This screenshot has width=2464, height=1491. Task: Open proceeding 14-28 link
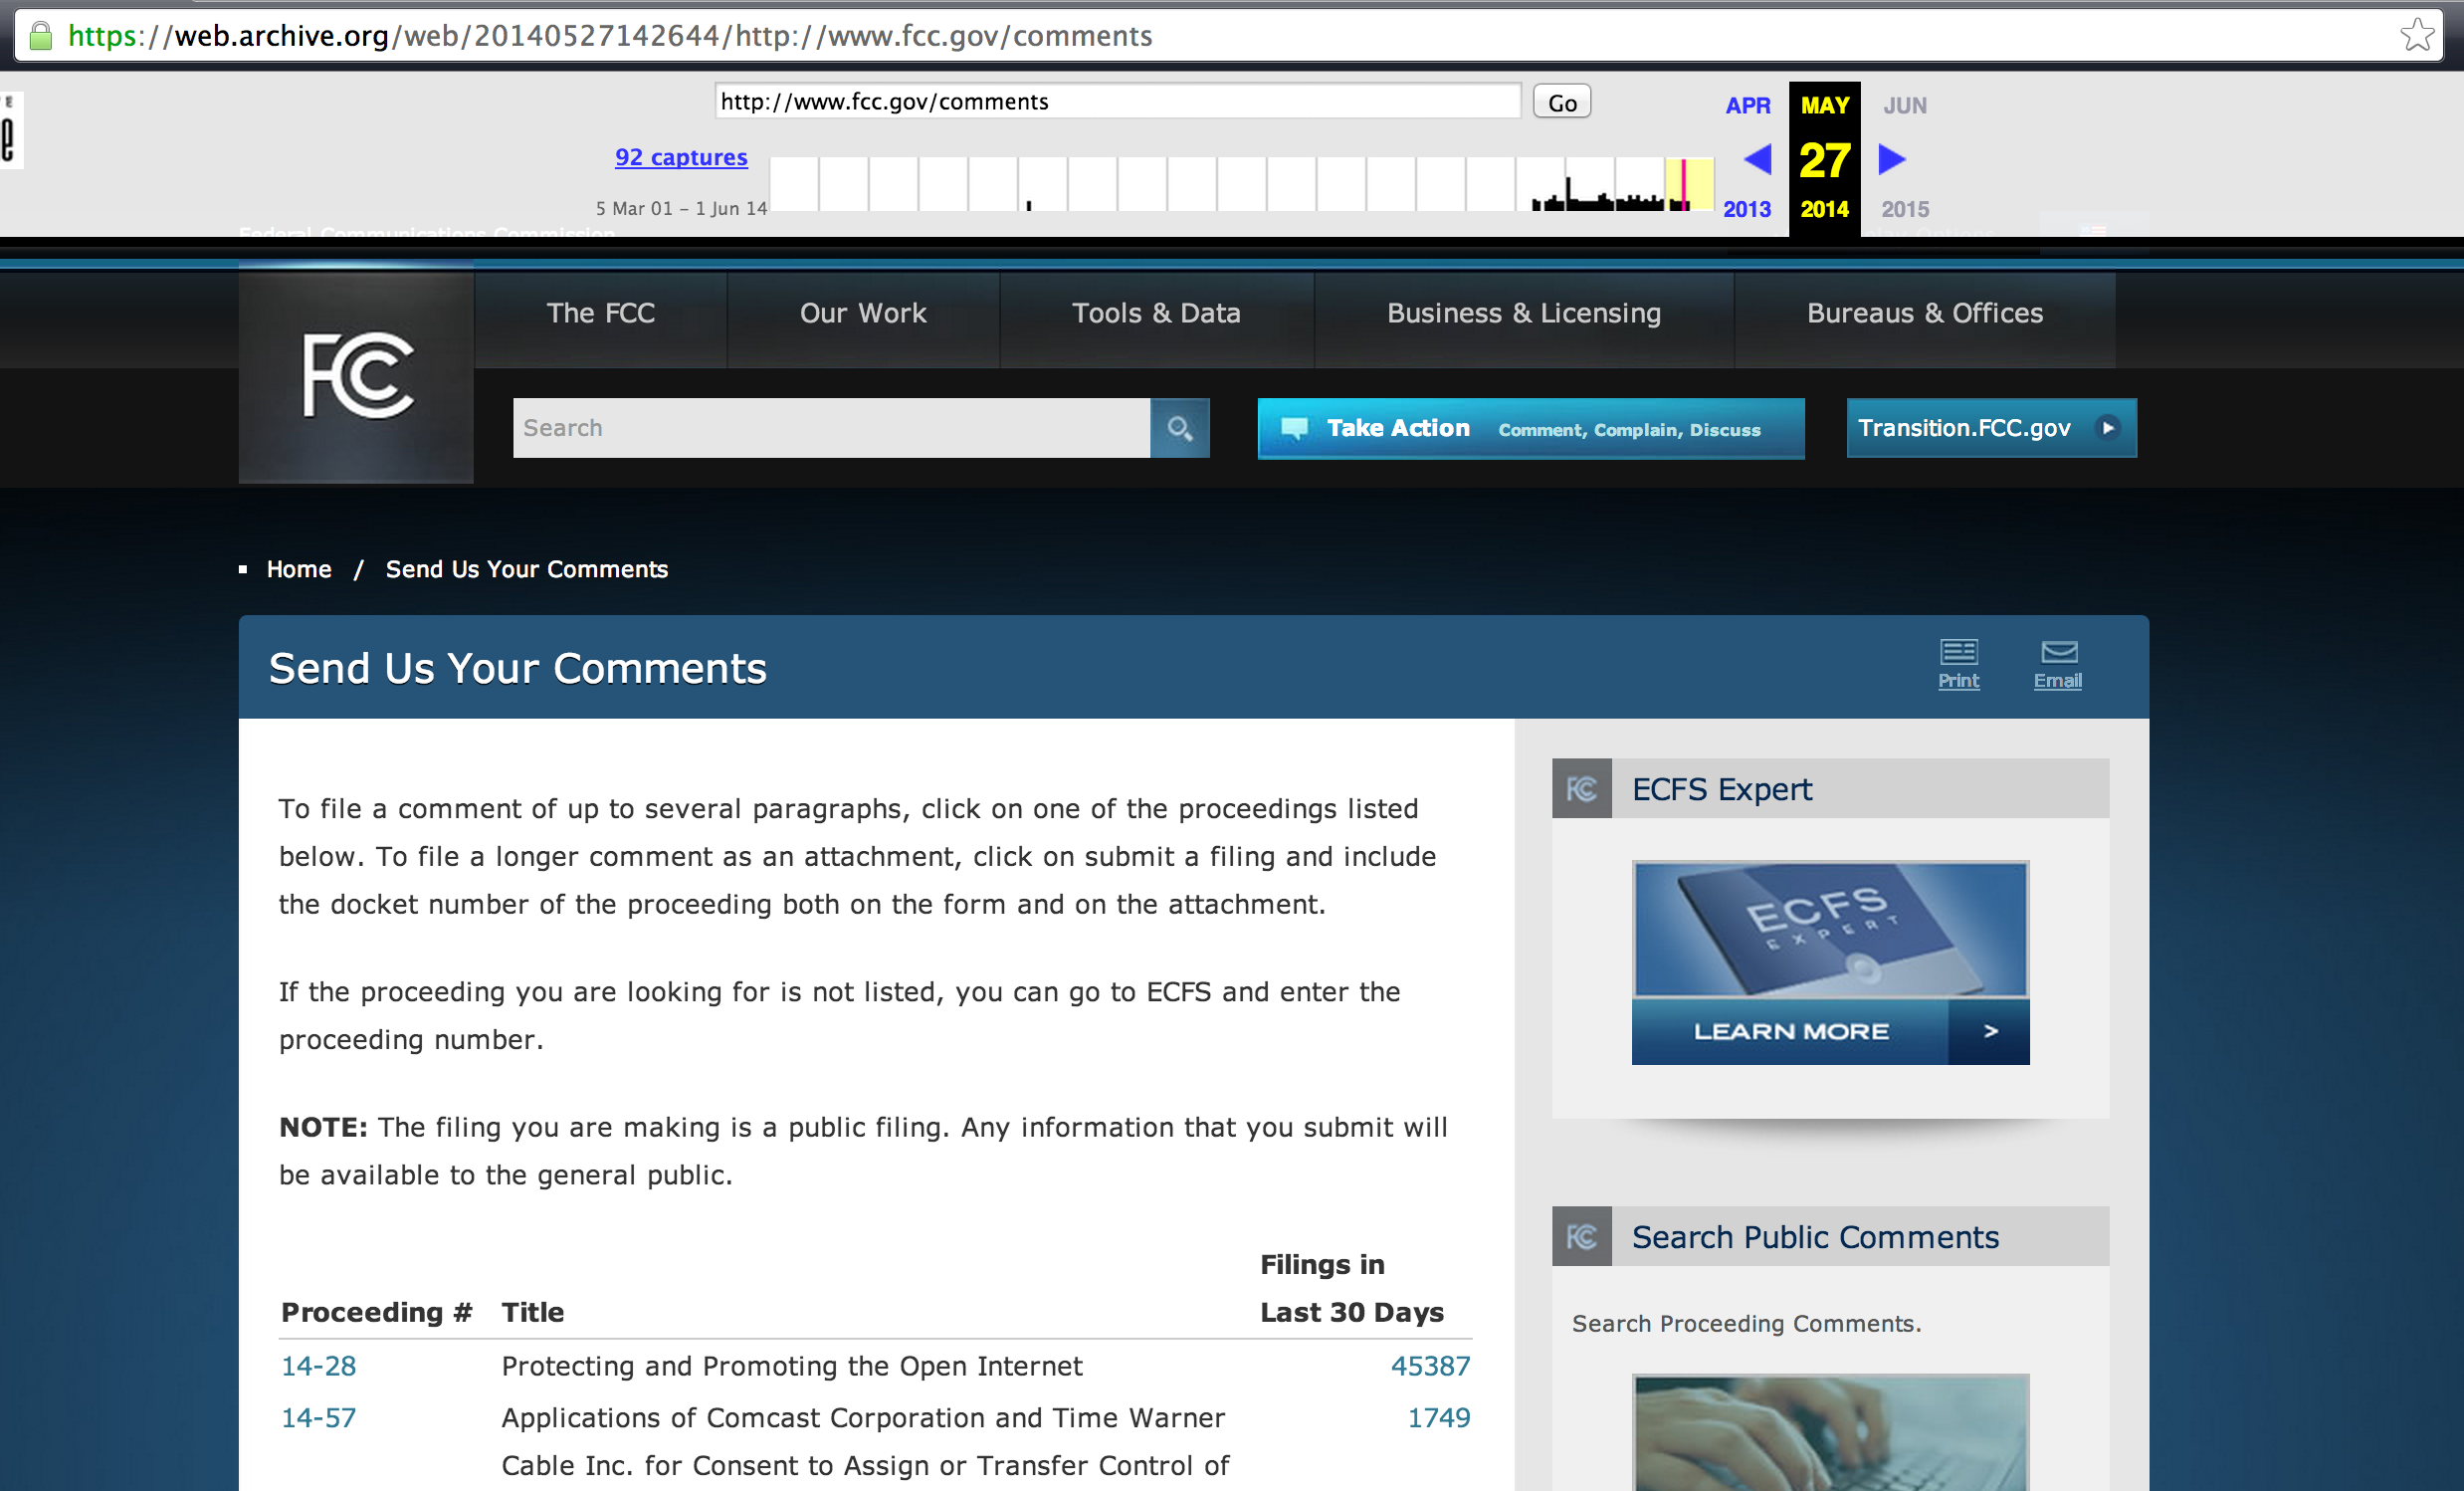pos(318,1366)
